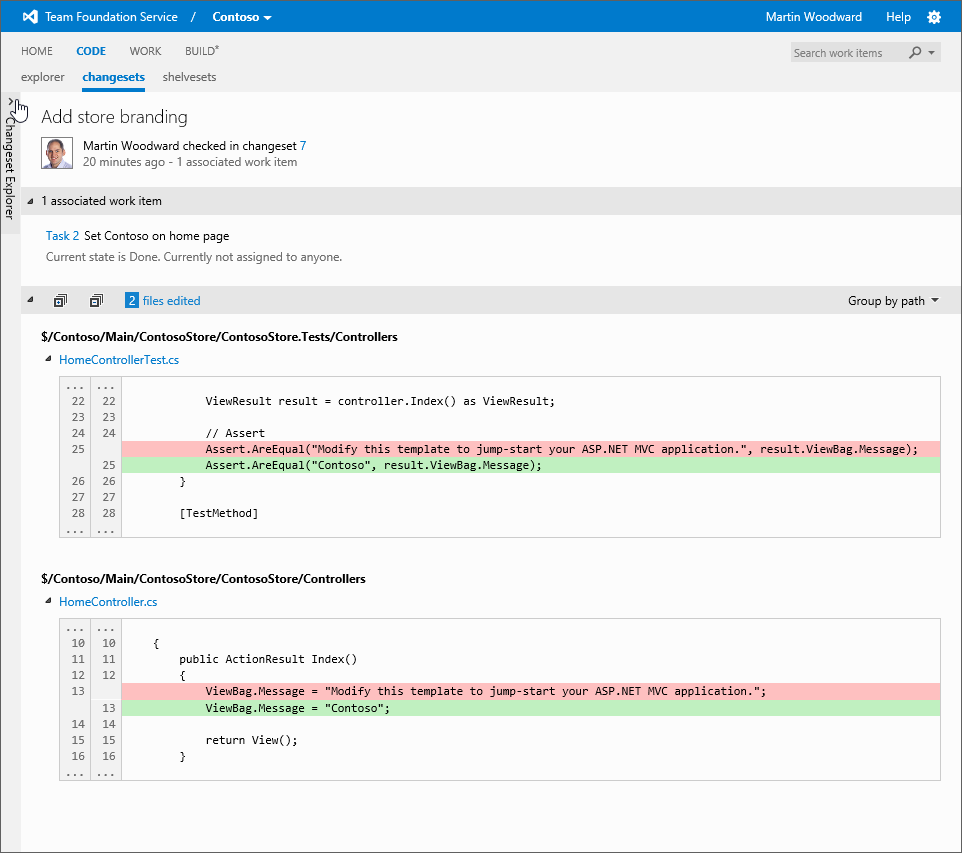This screenshot has width=962, height=853.
Task: Switch to the WORK tab
Action: pyautogui.click(x=145, y=51)
